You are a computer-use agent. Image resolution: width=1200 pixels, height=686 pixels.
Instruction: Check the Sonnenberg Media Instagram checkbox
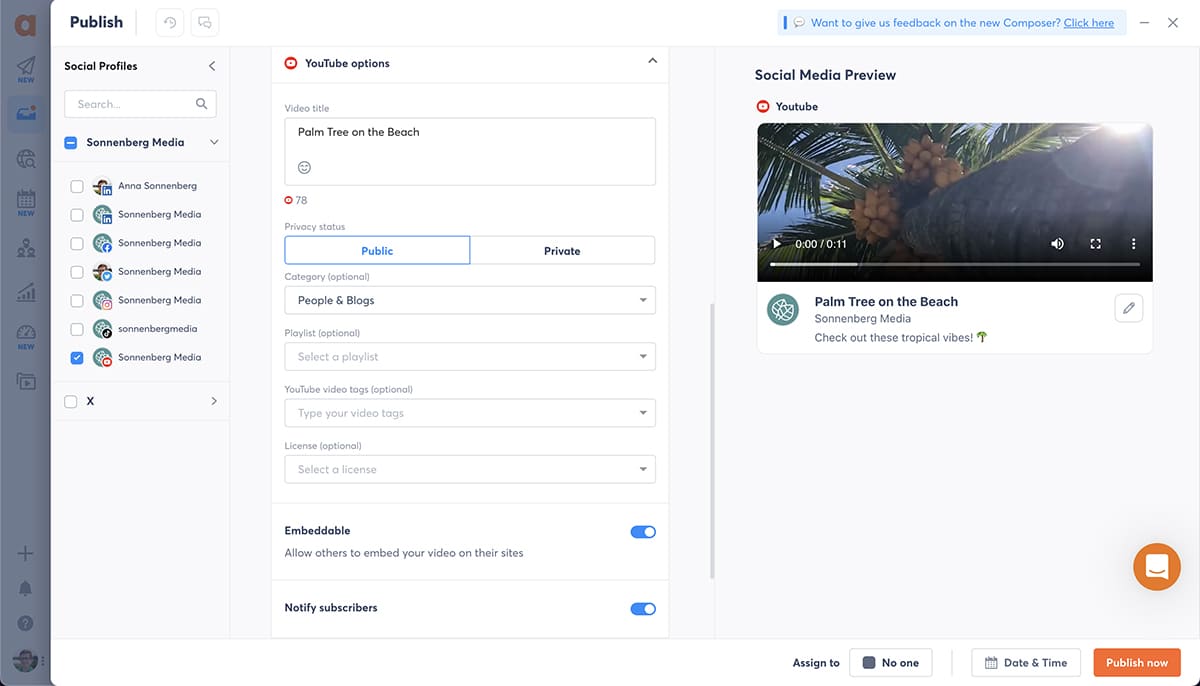pos(77,300)
